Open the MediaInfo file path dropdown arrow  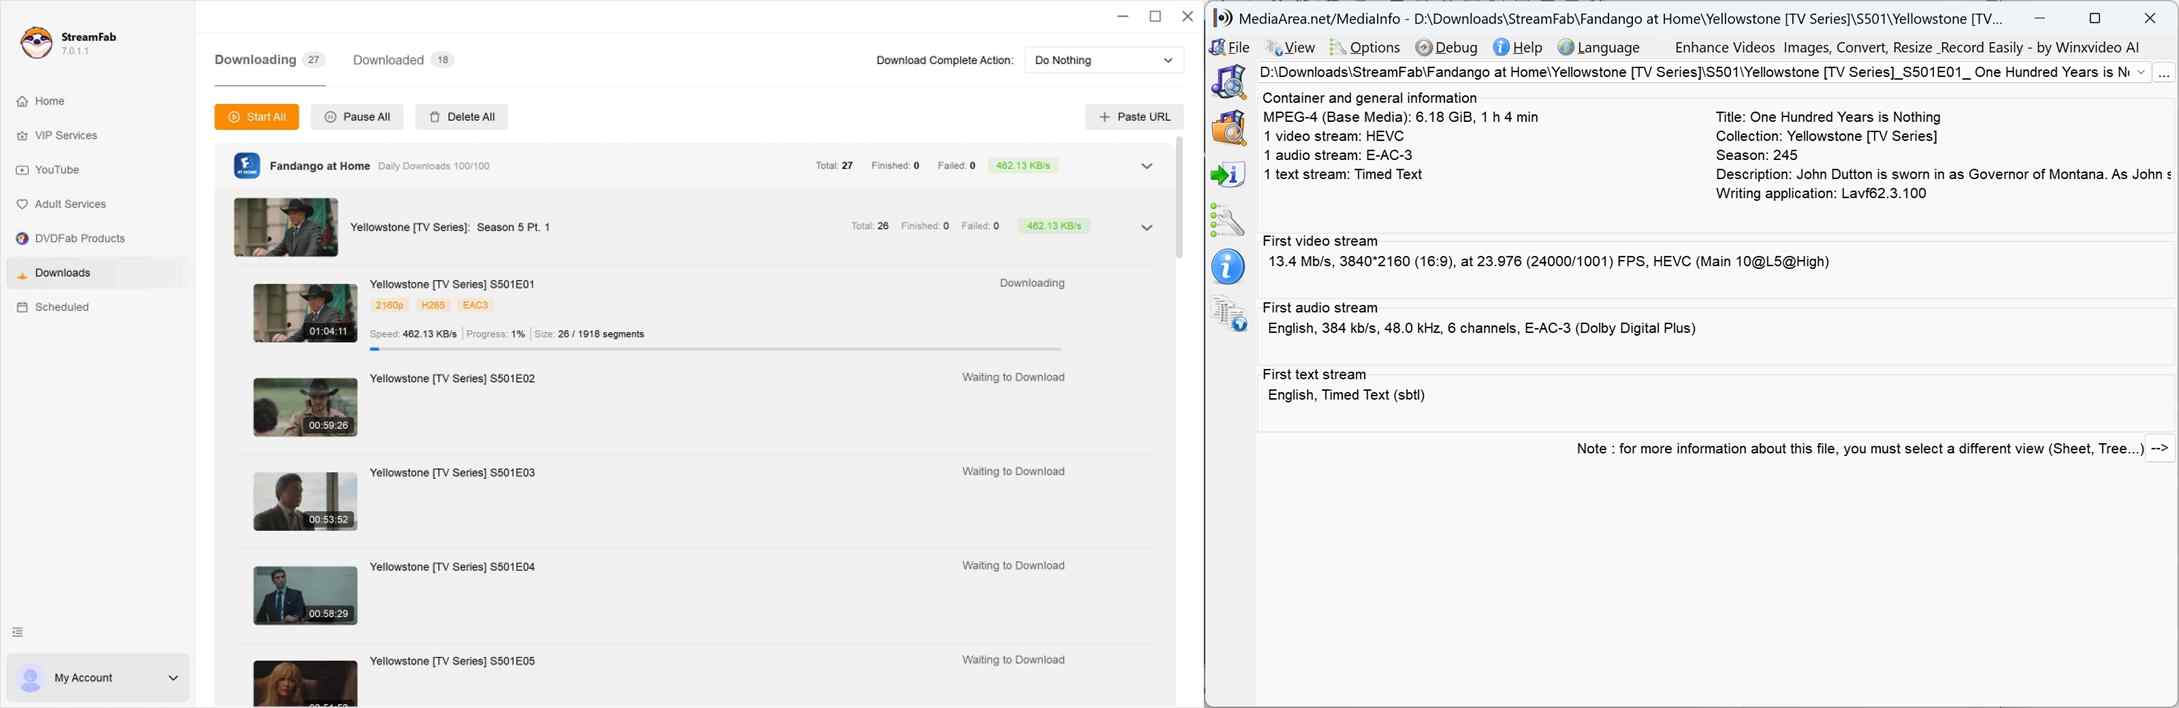[2141, 72]
